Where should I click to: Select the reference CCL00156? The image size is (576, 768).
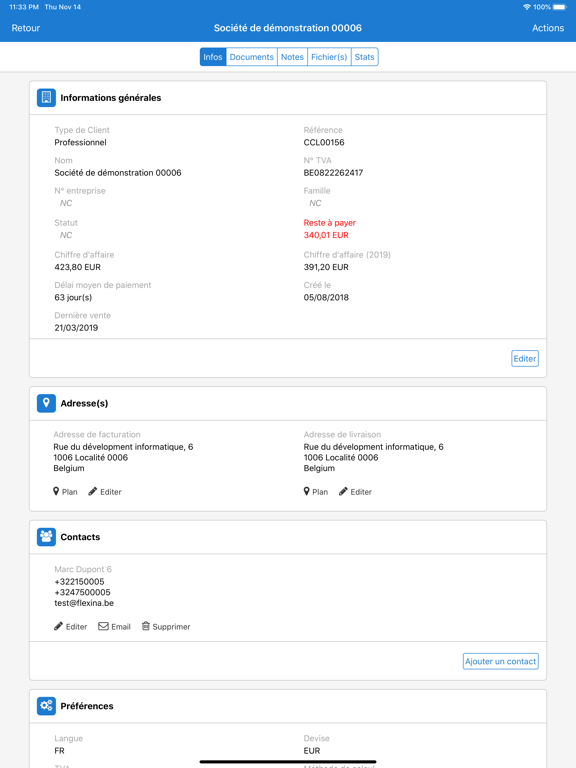pyautogui.click(x=324, y=143)
